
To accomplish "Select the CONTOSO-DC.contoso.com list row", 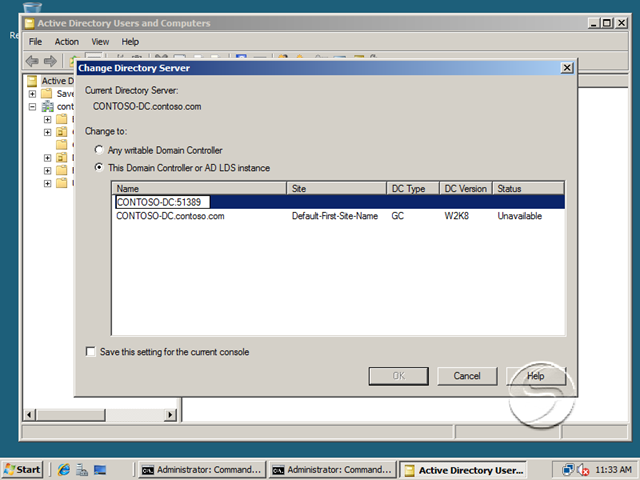I will (338, 216).
